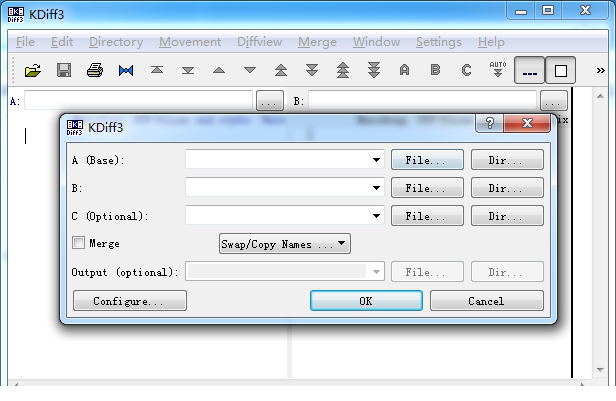Screen dimensions: 616x401
Task: Click the B path field in main window
Action: click(x=422, y=100)
